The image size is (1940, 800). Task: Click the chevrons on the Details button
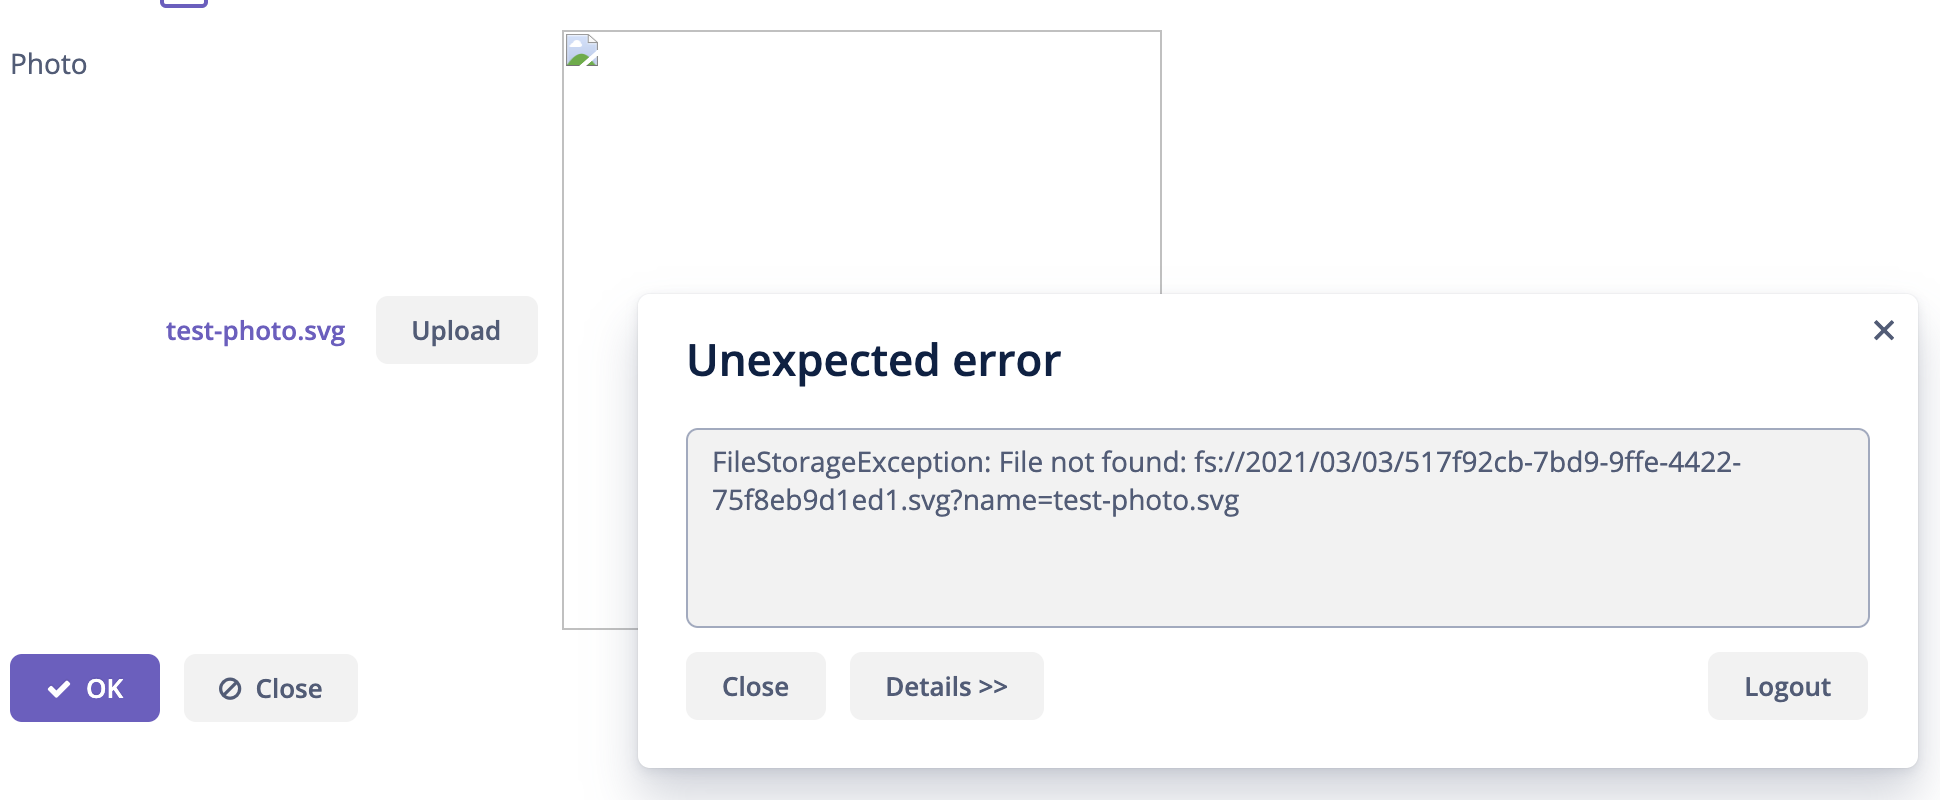tap(993, 686)
